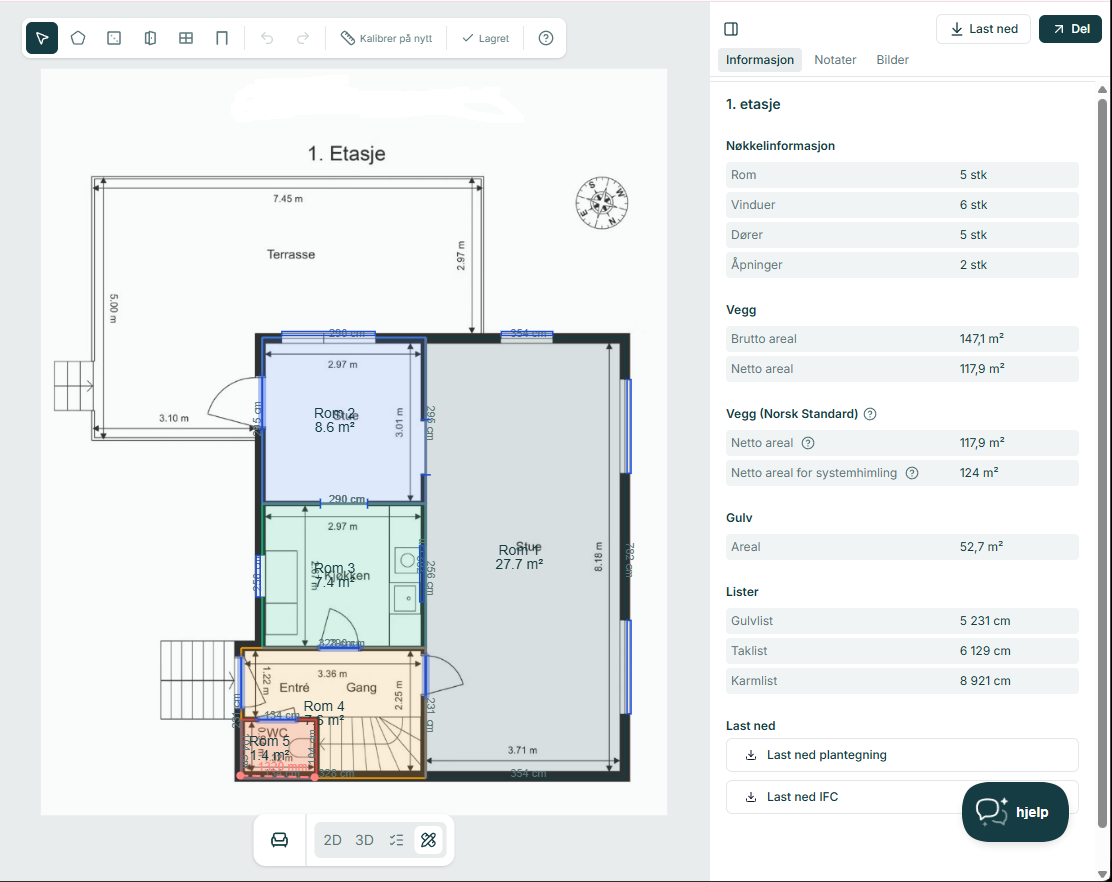Screen dimensions: 1112x882
Task: Activate the pentagon room drawing tool
Action: (x=79, y=38)
